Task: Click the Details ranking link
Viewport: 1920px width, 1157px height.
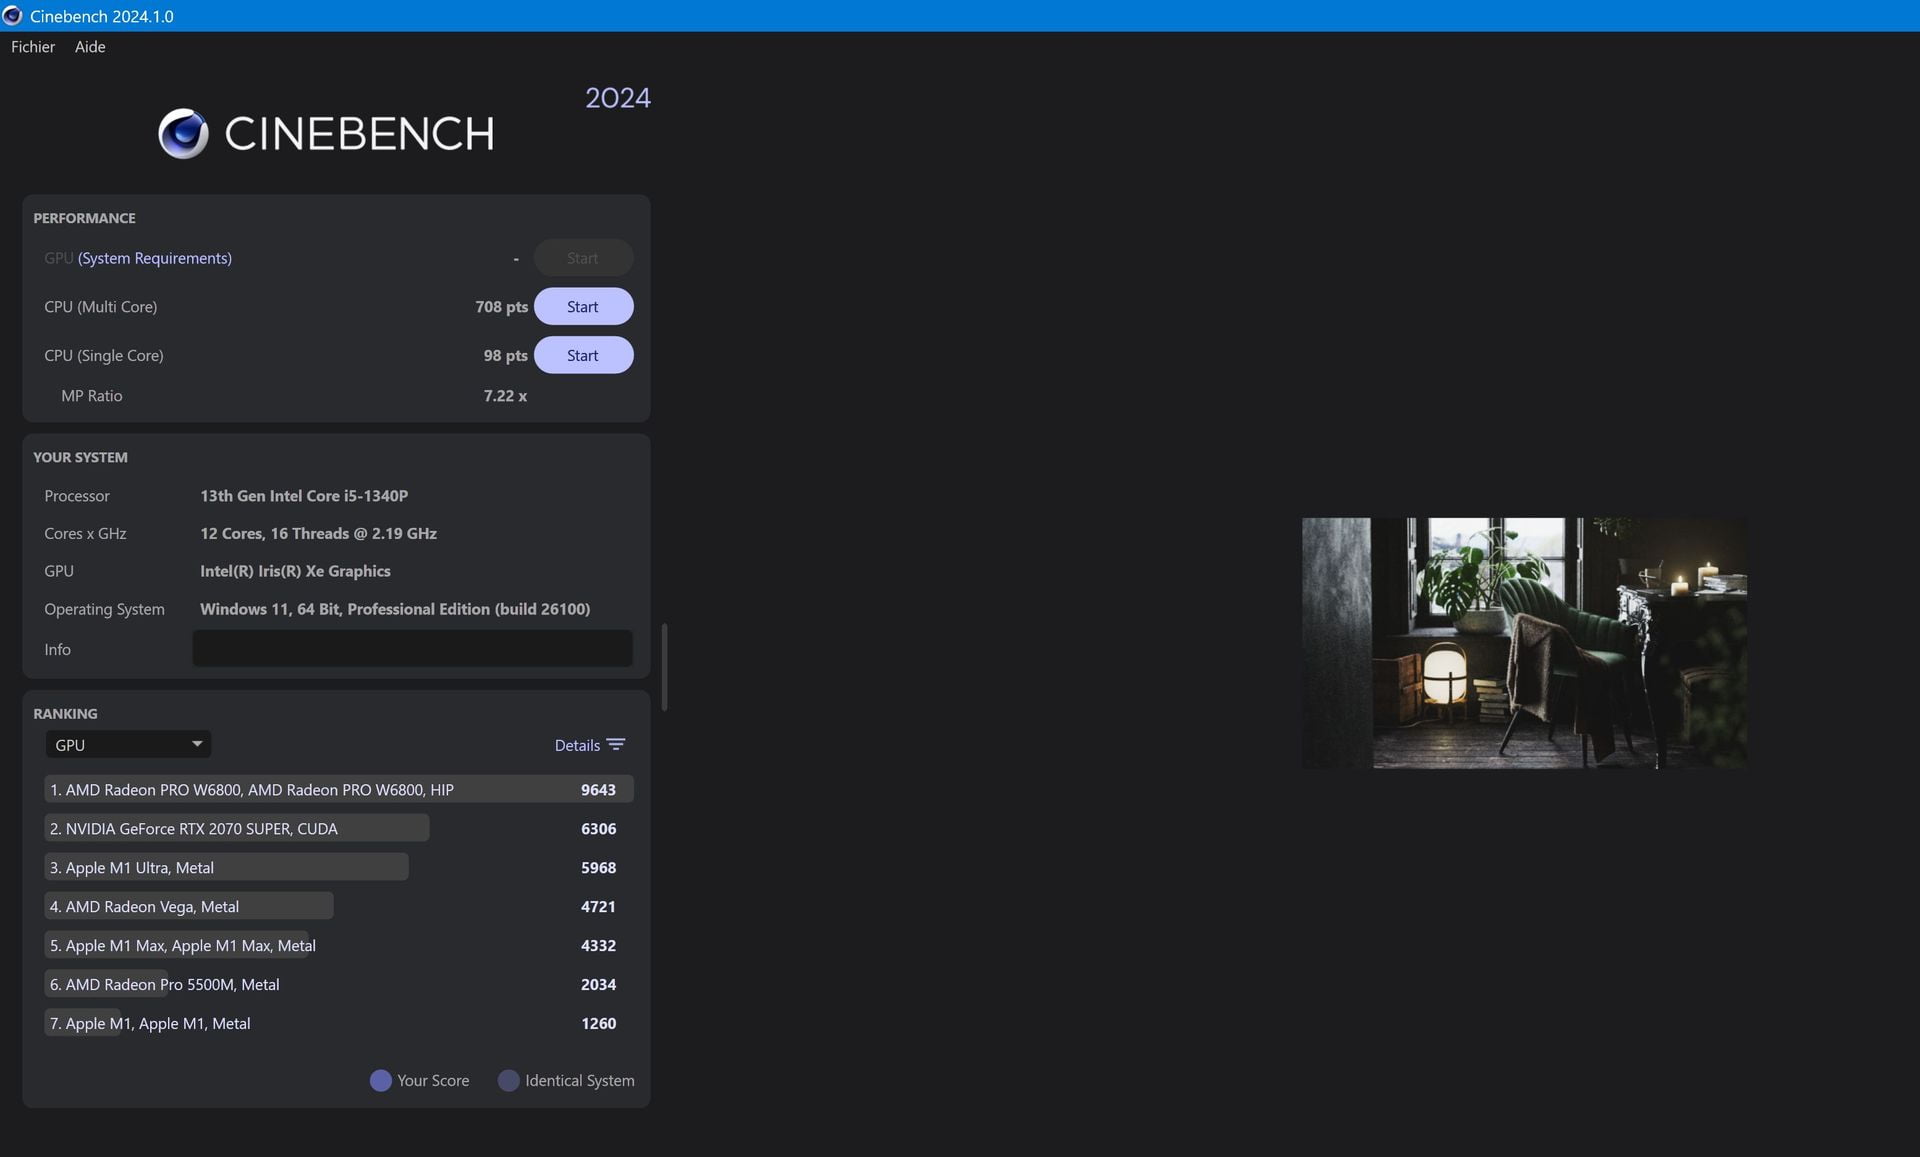Action: [577, 745]
